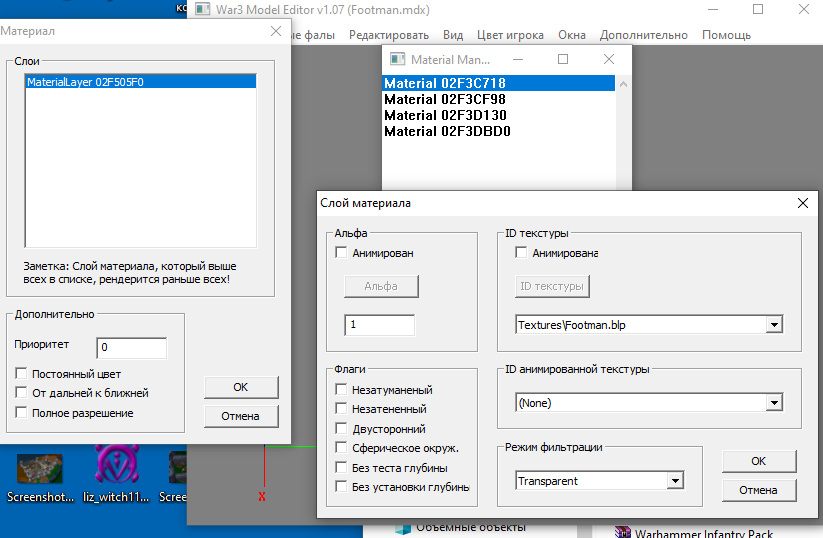Open the 'Редактировать' menu

pyautogui.click(x=389, y=35)
